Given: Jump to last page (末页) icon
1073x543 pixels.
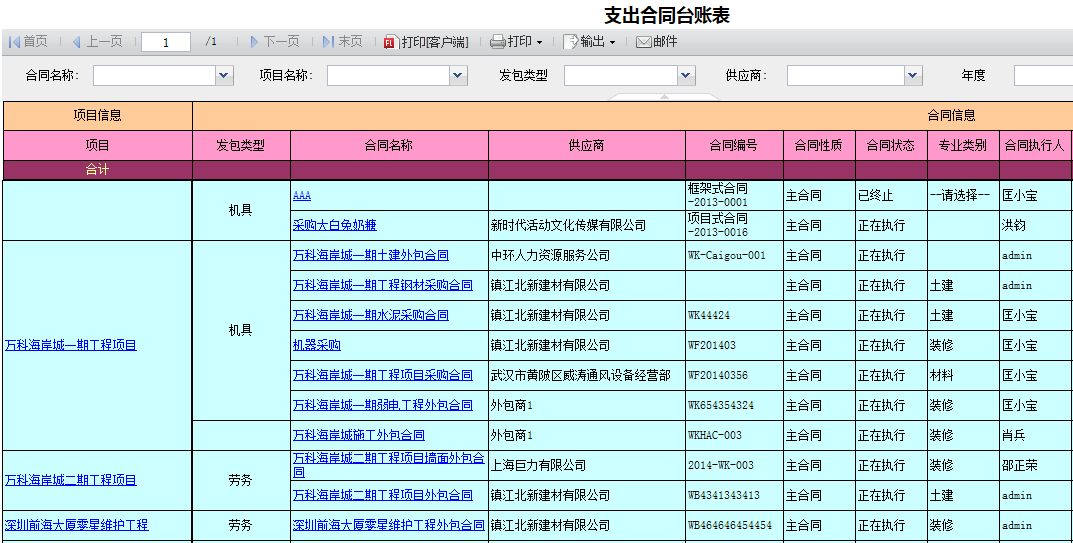Looking at the screenshot, I should click(x=328, y=42).
